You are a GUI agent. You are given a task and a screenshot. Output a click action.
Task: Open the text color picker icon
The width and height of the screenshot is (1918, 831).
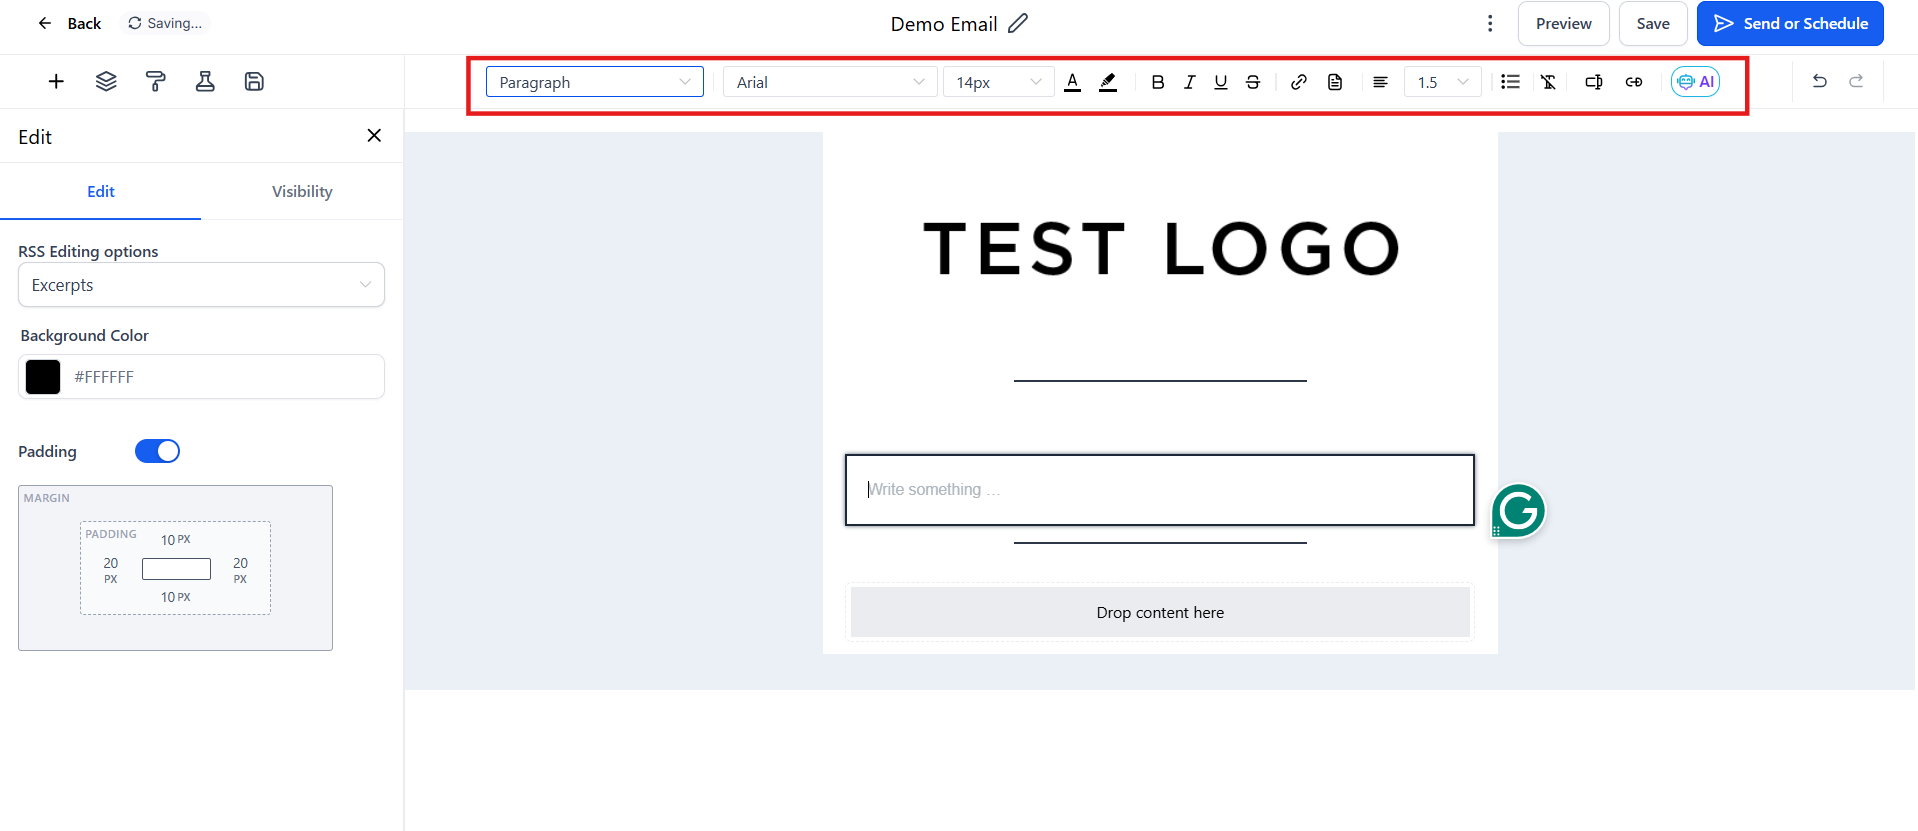[x=1072, y=82]
